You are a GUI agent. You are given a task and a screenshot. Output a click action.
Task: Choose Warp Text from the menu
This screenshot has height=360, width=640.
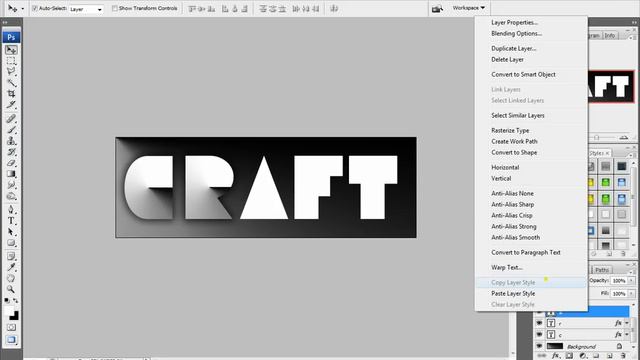click(507, 267)
